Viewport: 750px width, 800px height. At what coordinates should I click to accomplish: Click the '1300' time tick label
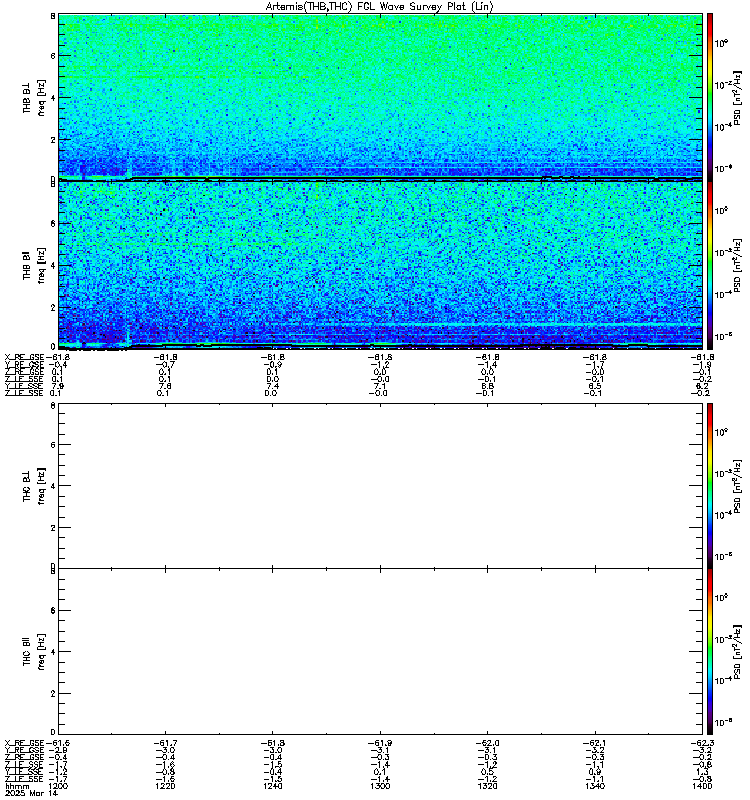coord(380,786)
